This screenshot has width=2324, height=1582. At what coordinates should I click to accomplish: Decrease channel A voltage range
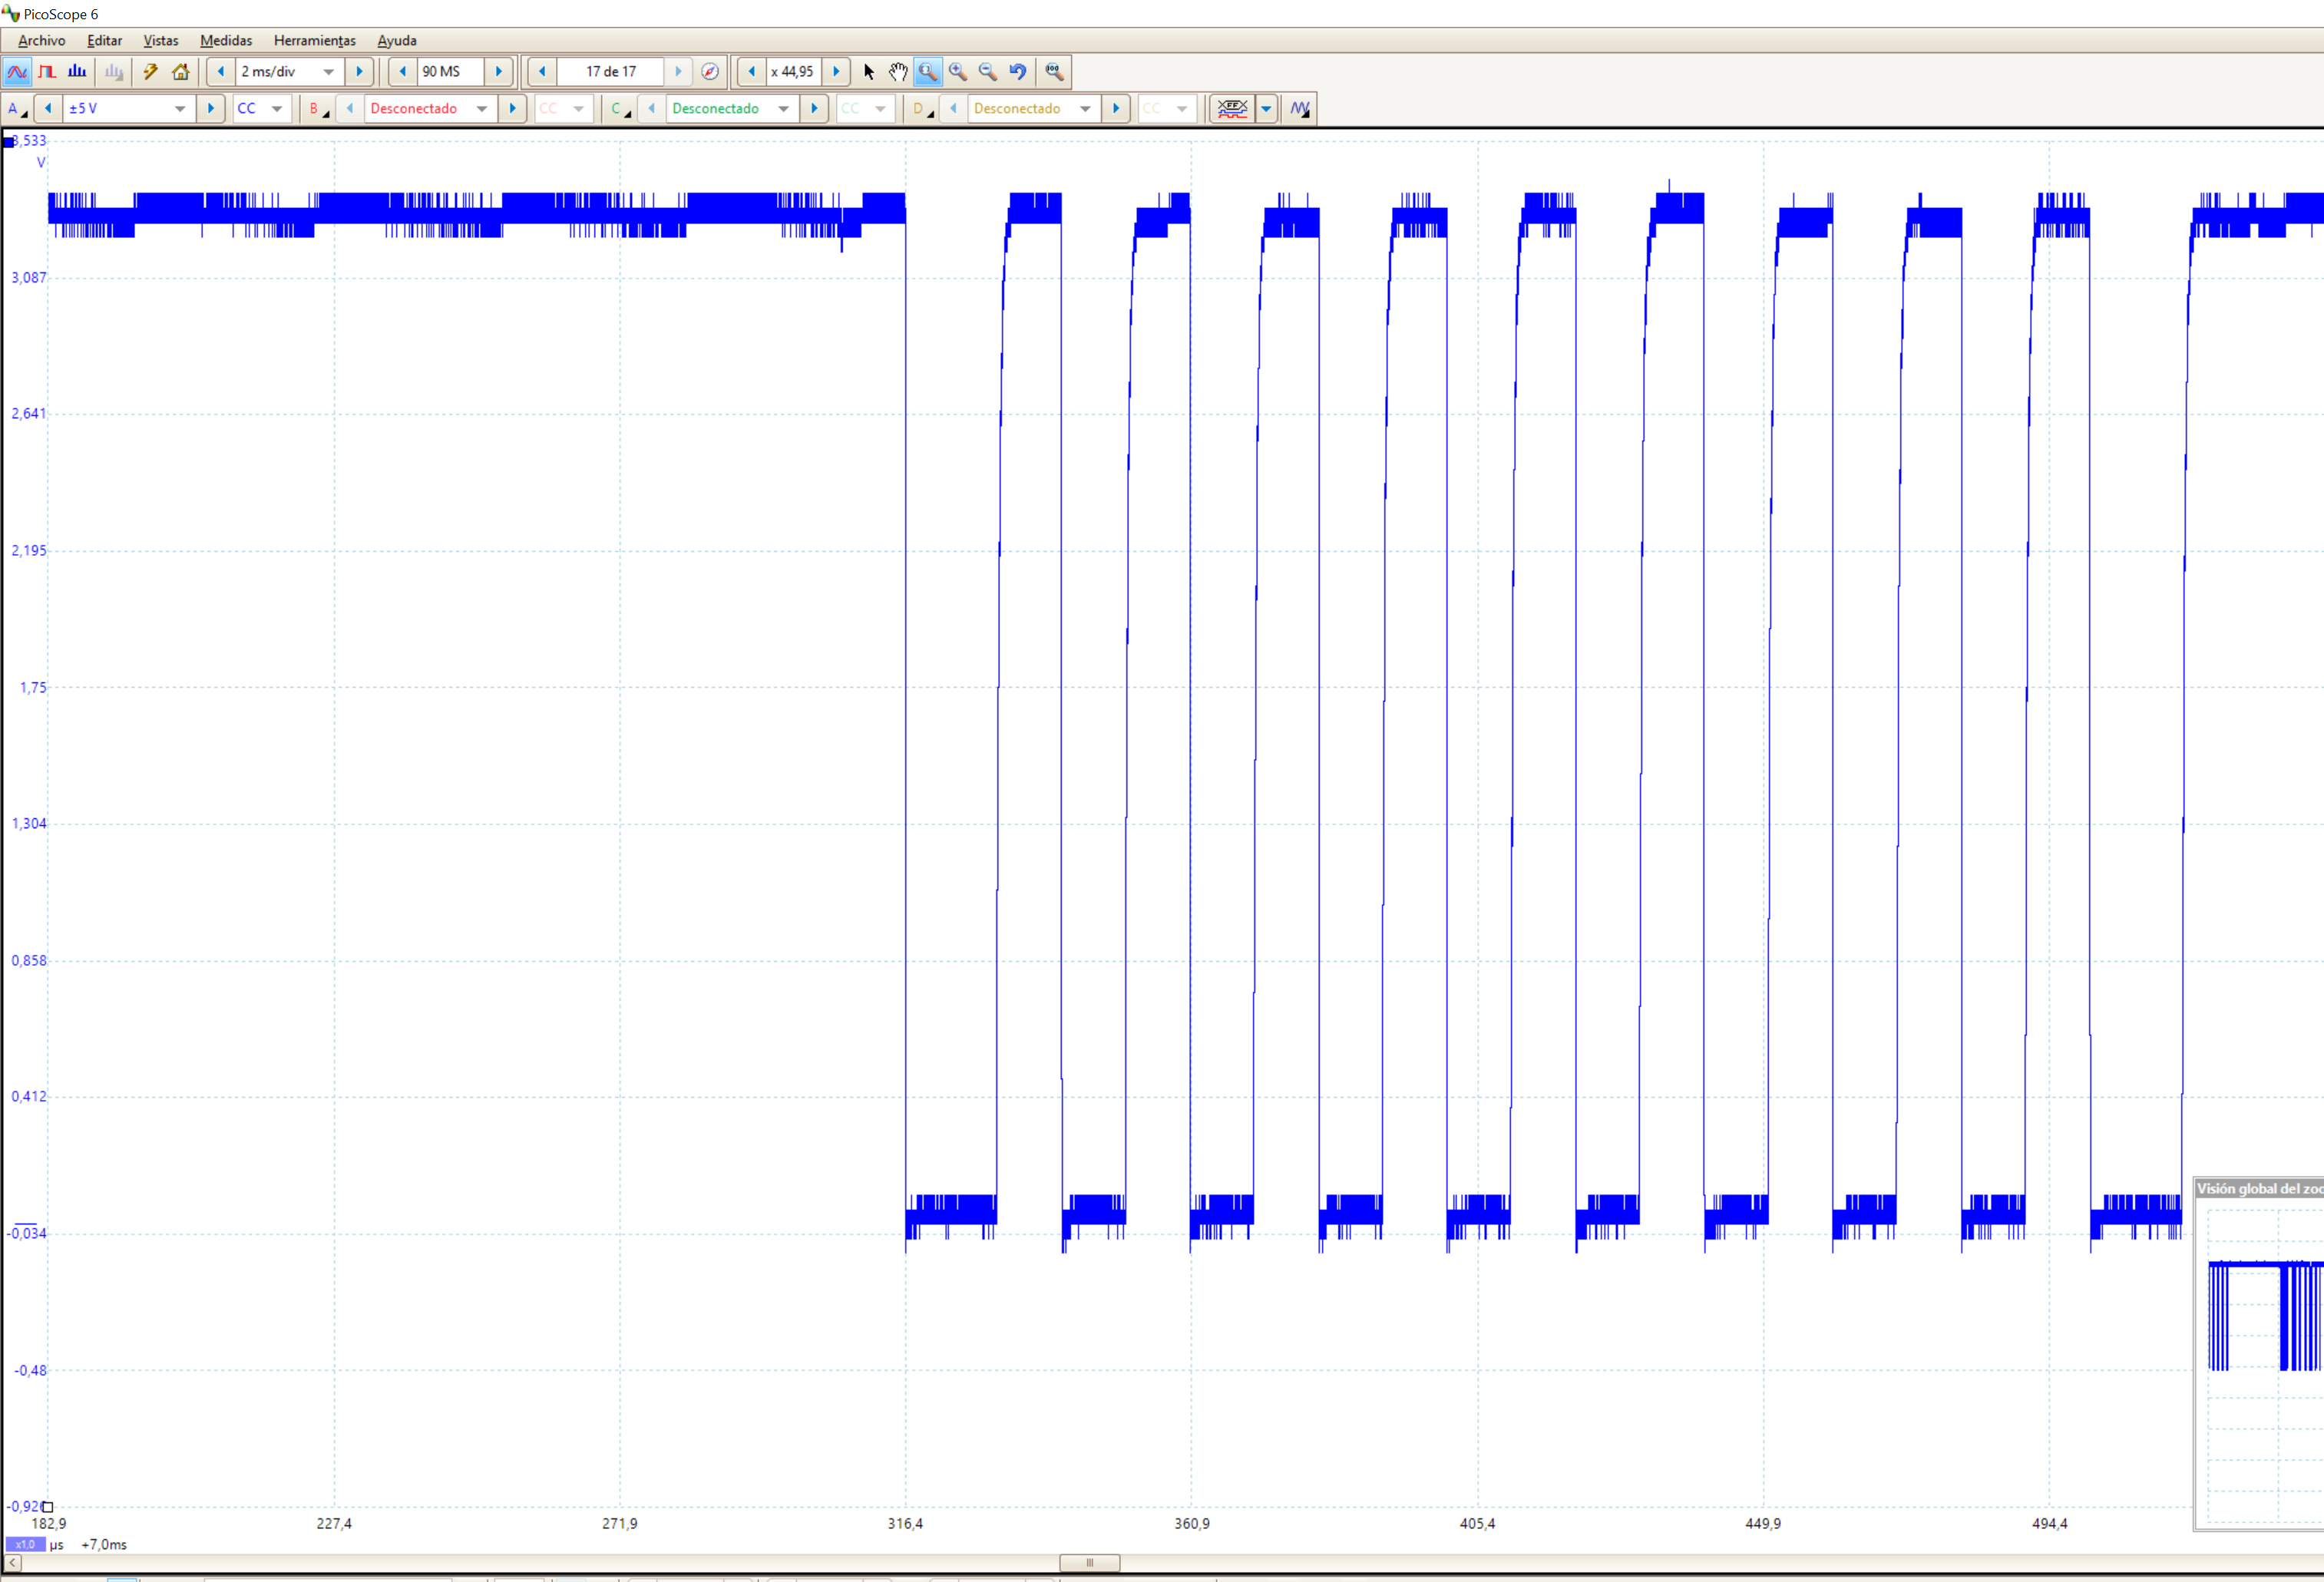point(48,109)
